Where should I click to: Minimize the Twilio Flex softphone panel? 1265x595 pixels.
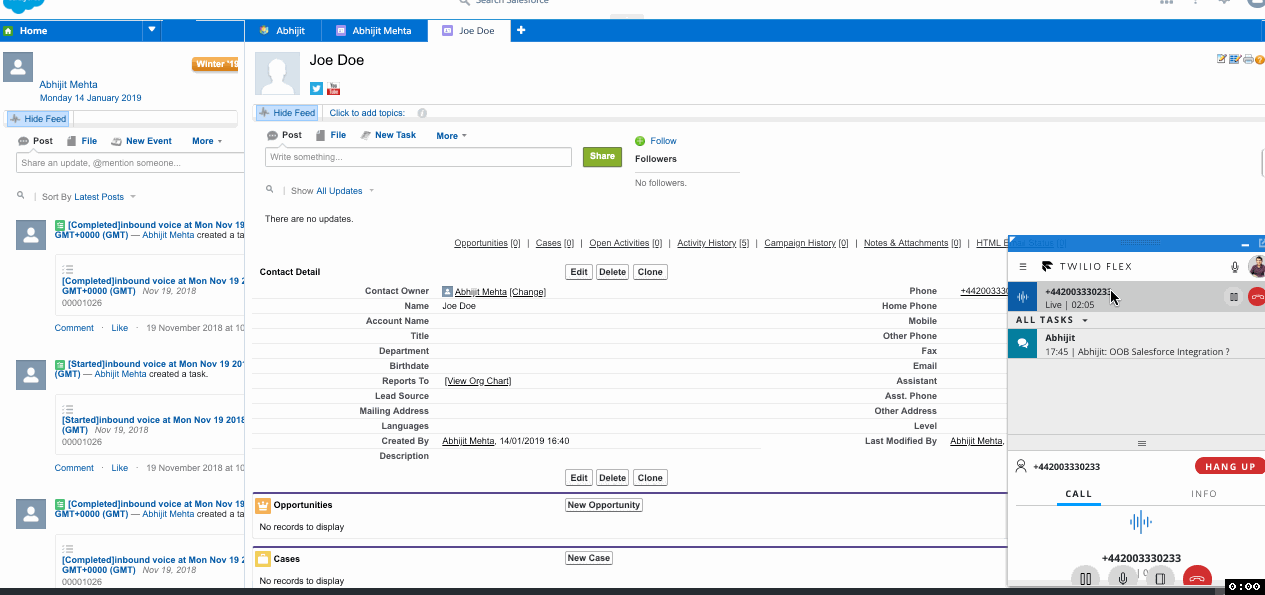pos(1245,244)
